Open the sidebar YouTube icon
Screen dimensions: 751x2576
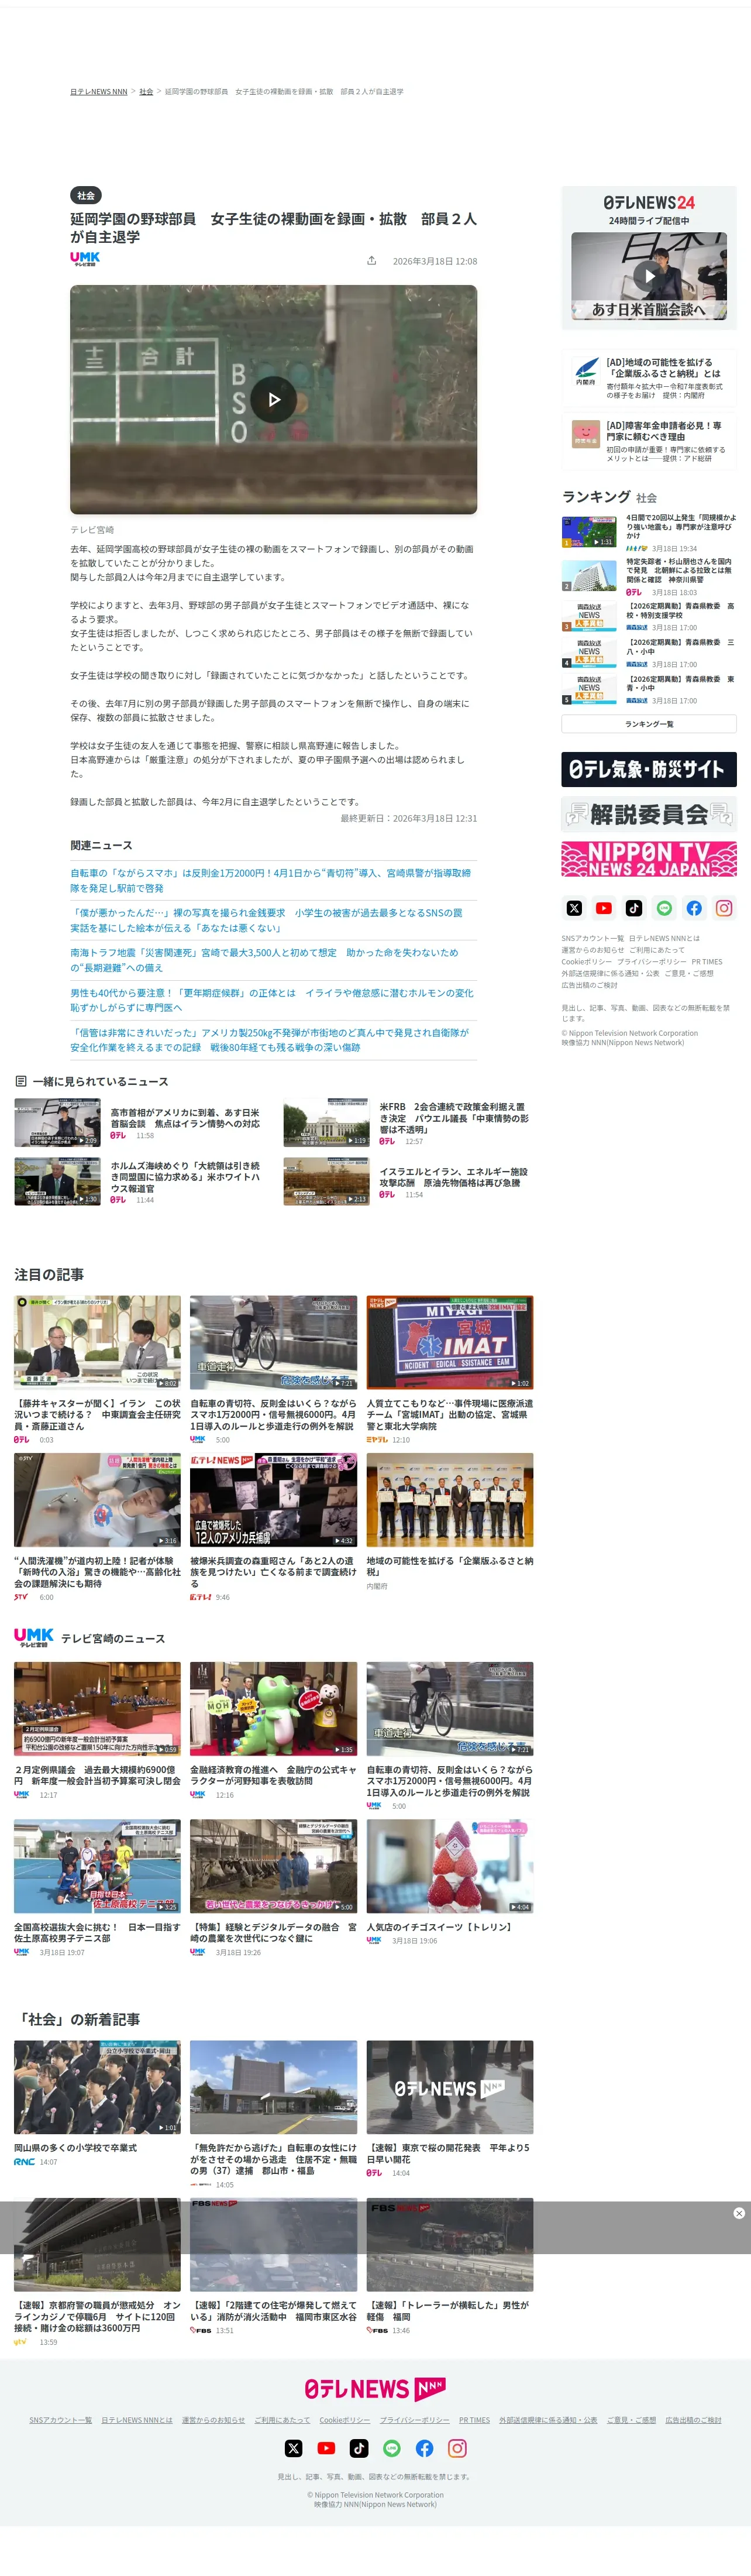pyautogui.click(x=604, y=908)
